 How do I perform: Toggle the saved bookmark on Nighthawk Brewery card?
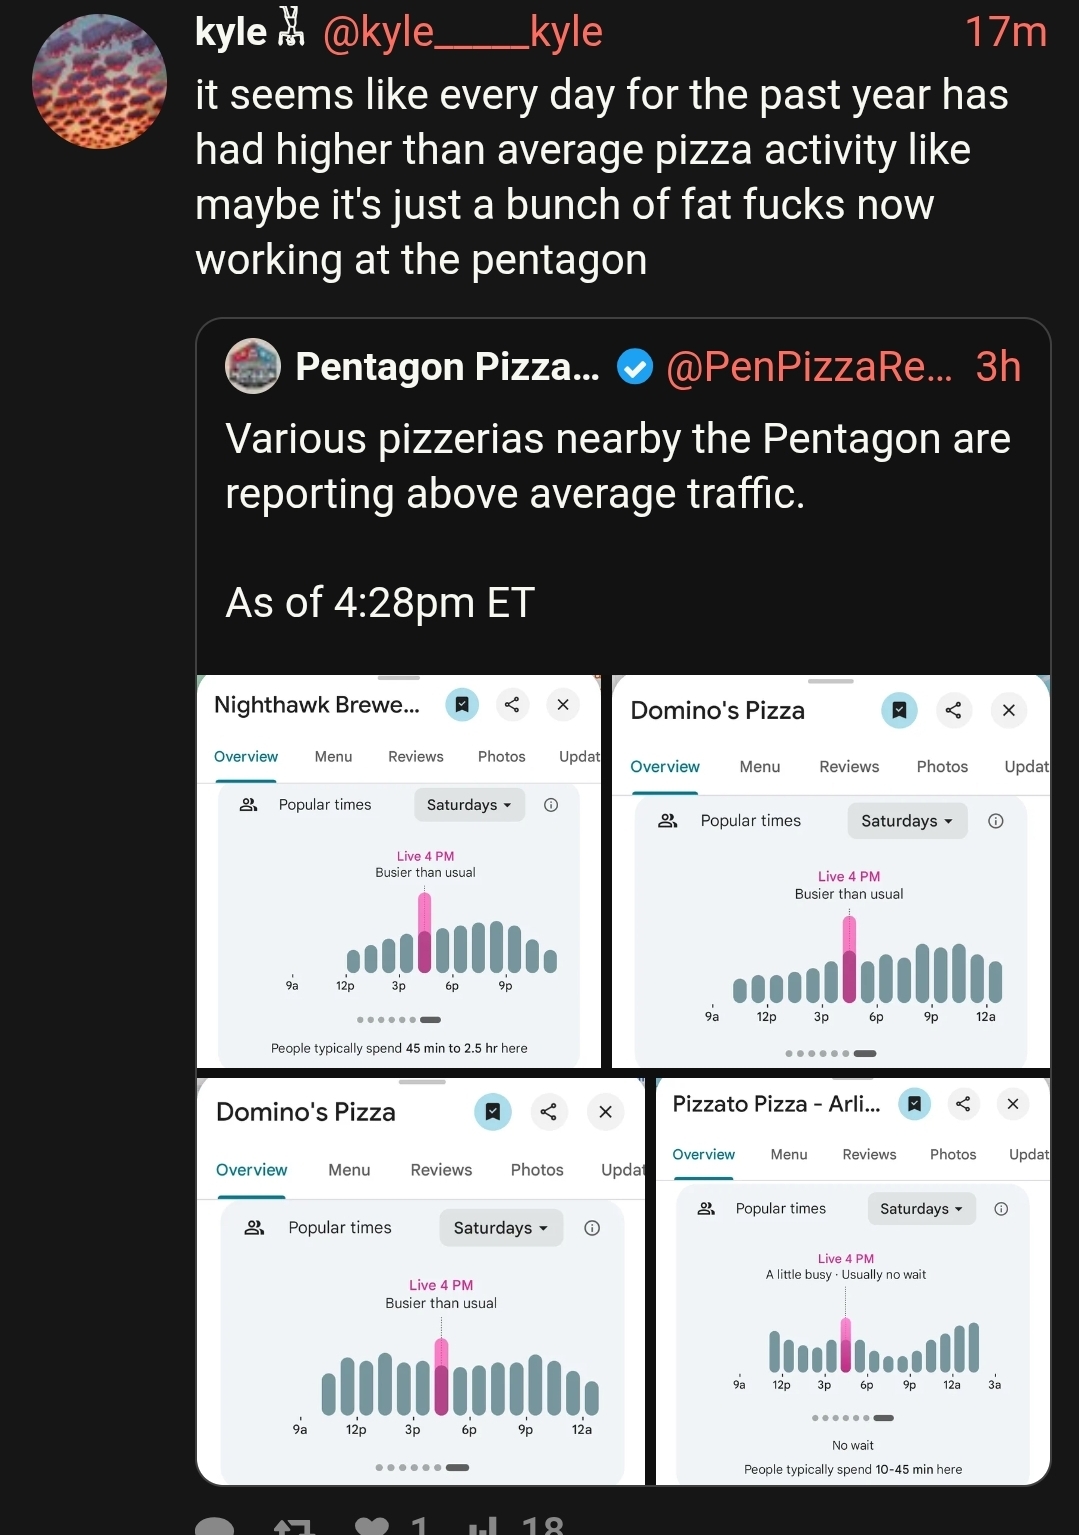pos(462,705)
